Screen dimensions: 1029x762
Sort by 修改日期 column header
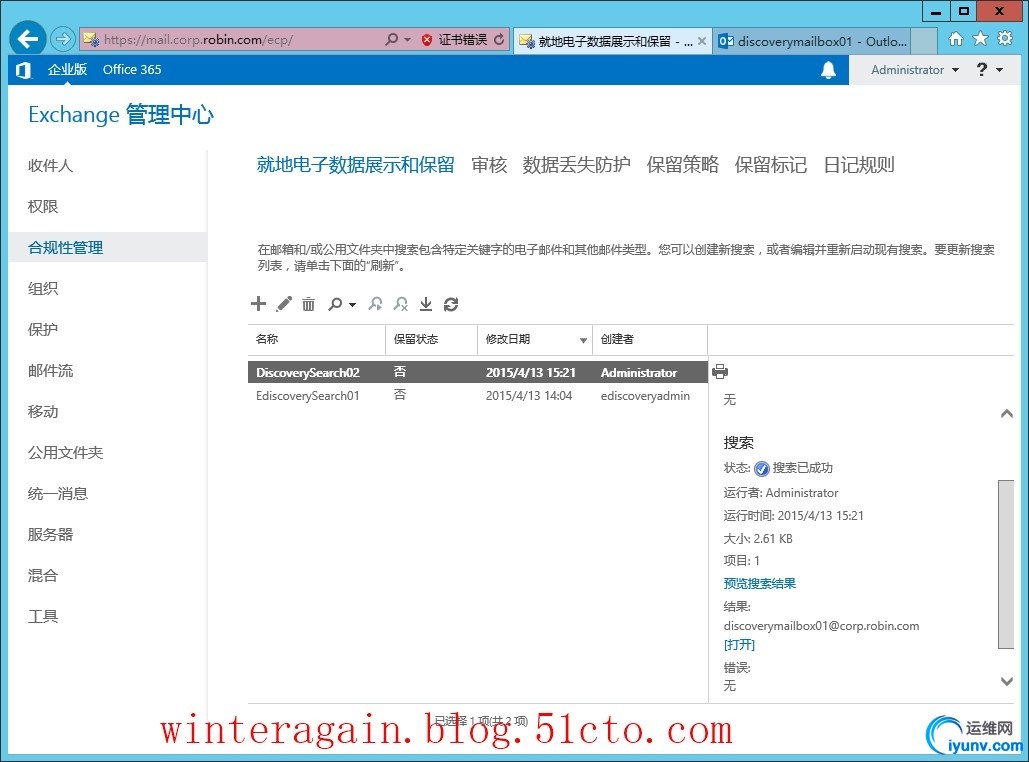[x=535, y=339]
